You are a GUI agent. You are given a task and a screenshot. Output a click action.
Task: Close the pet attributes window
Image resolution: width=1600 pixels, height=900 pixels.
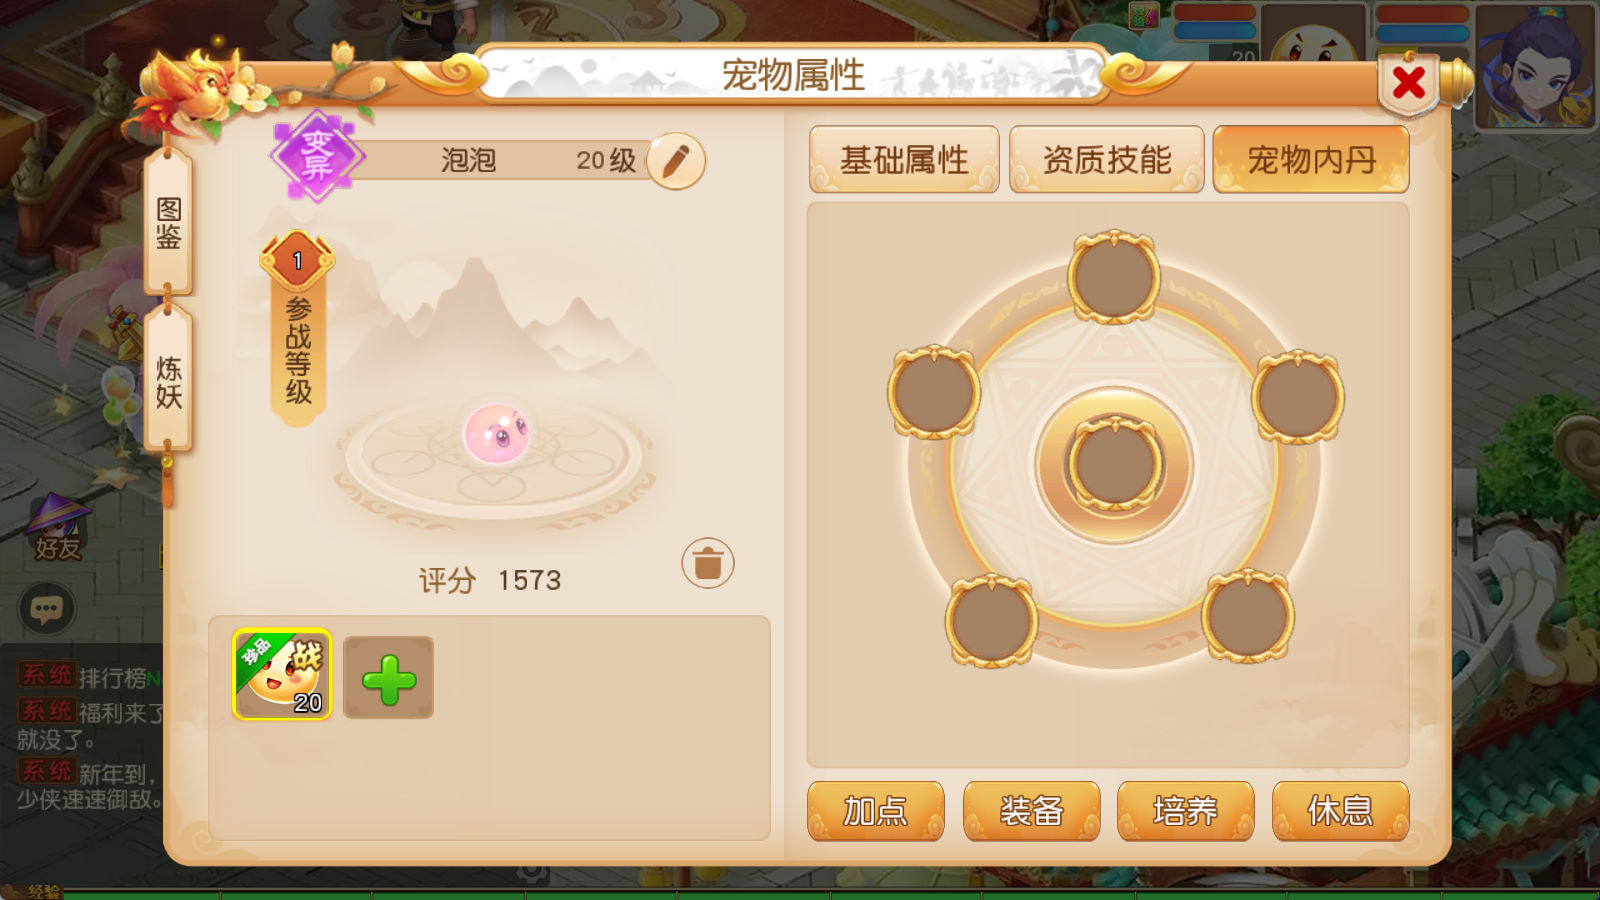(x=1408, y=82)
